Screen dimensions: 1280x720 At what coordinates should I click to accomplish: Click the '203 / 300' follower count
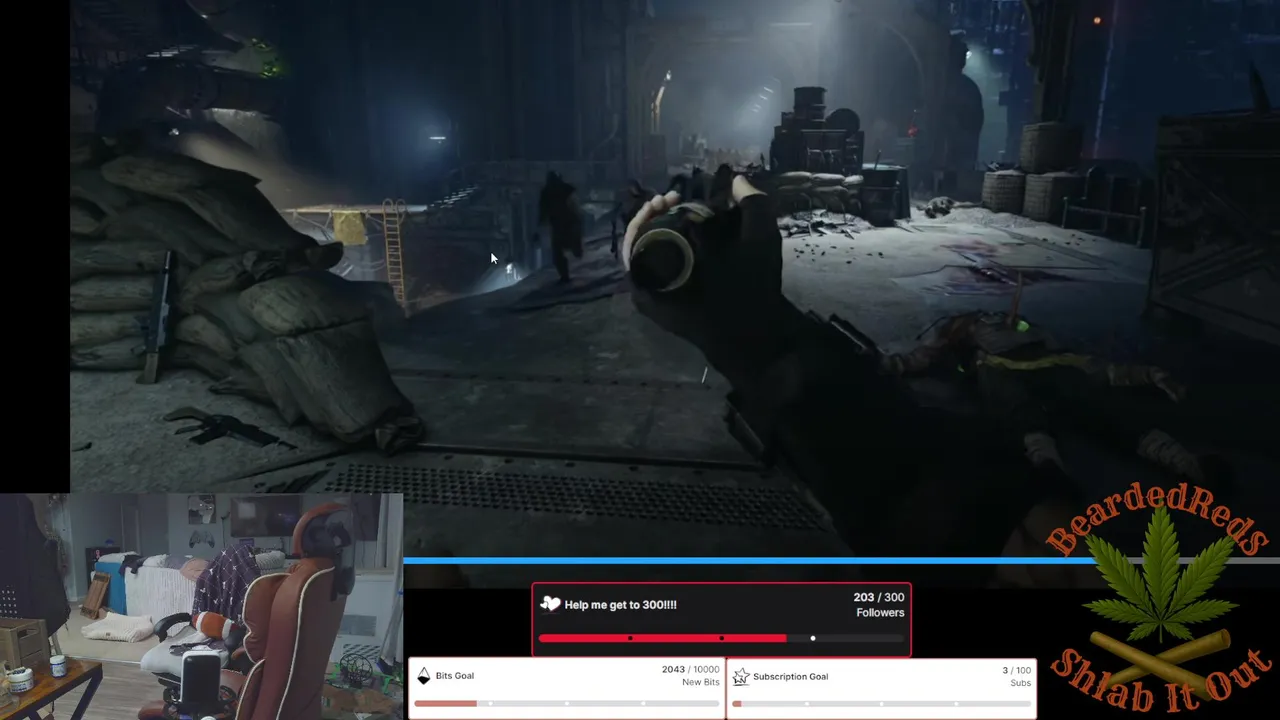(x=879, y=597)
